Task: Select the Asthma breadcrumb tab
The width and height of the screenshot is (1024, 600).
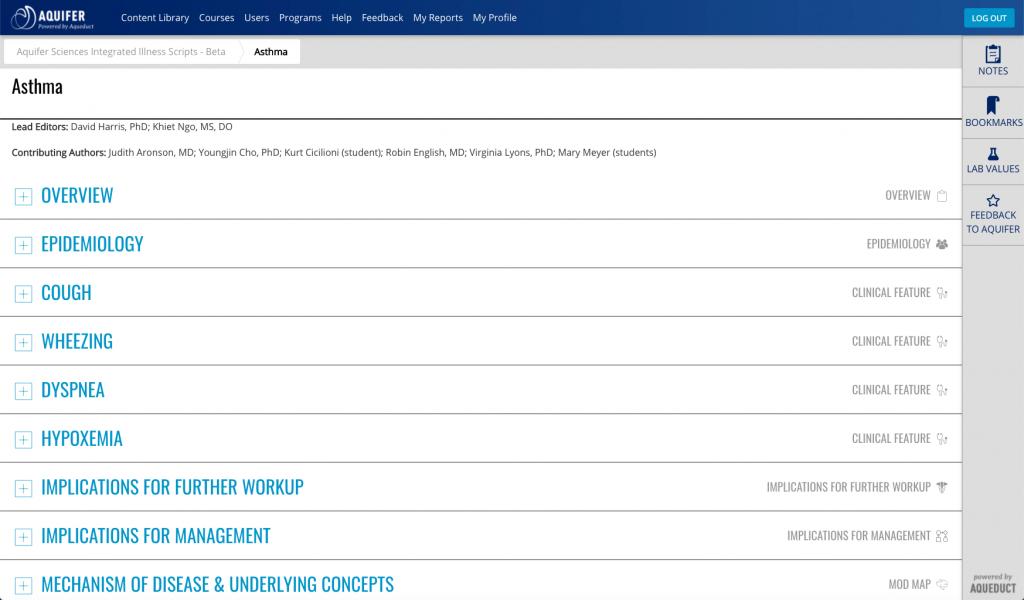Action: pyautogui.click(x=270, y=52)
